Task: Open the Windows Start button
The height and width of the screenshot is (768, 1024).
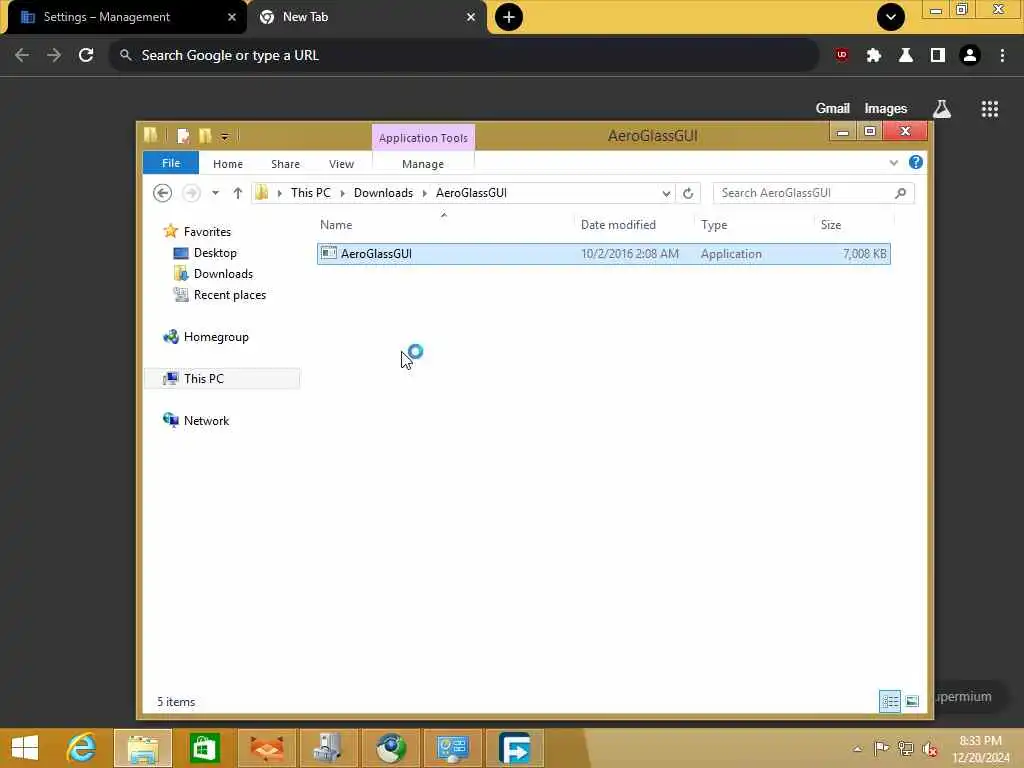Action: pyautogui.click(x=25, y=748)
